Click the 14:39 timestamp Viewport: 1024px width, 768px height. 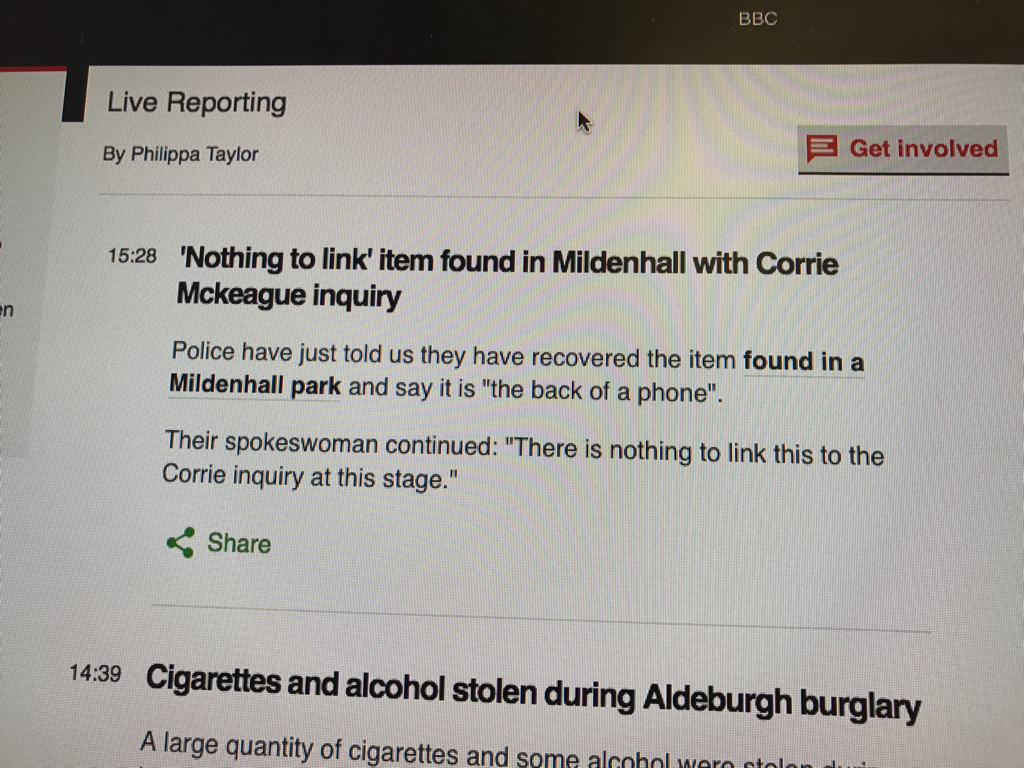[95, 673]
